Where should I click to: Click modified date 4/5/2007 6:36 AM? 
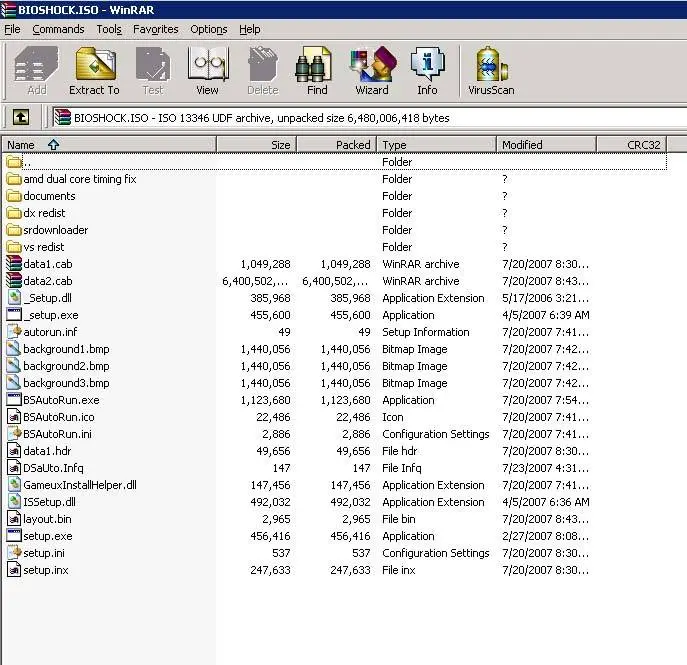coord(545,502)
